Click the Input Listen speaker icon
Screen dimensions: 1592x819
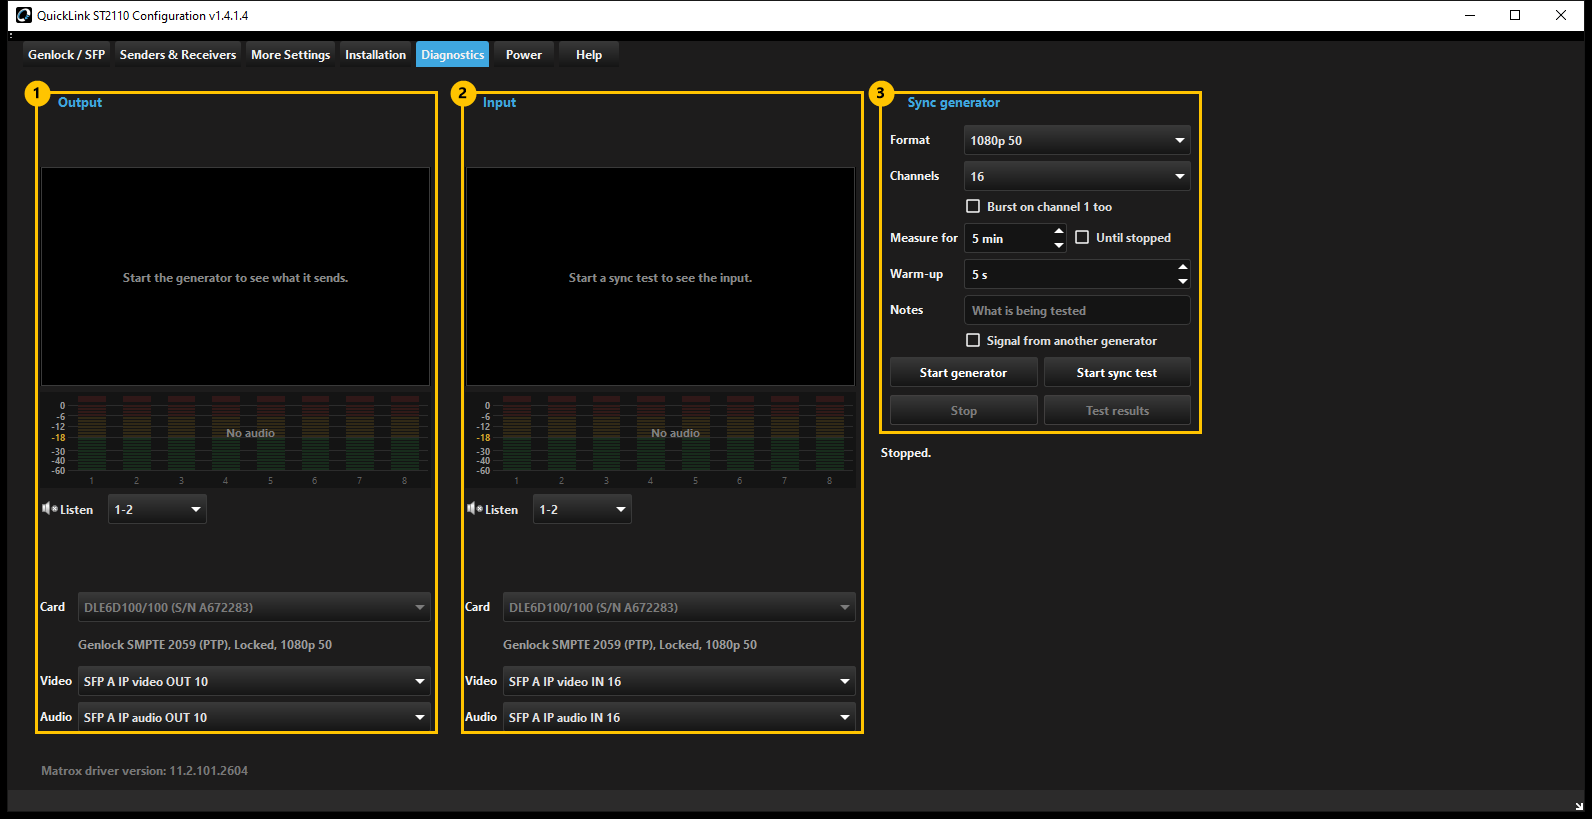pos(474,509)
